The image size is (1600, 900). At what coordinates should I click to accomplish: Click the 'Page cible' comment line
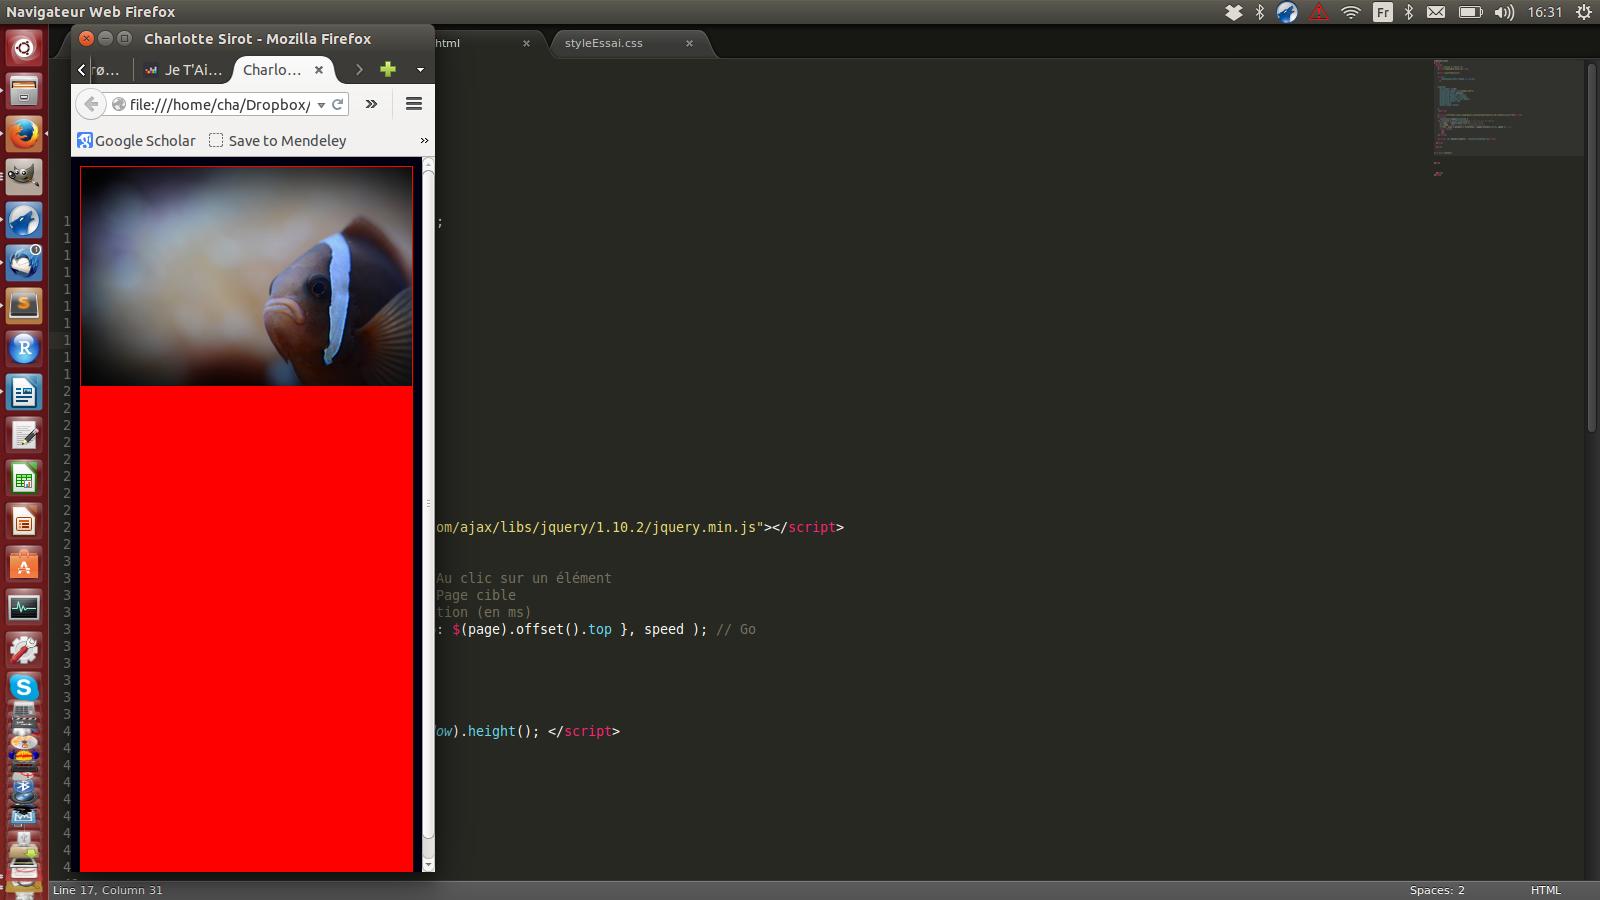tap(475, 595)
